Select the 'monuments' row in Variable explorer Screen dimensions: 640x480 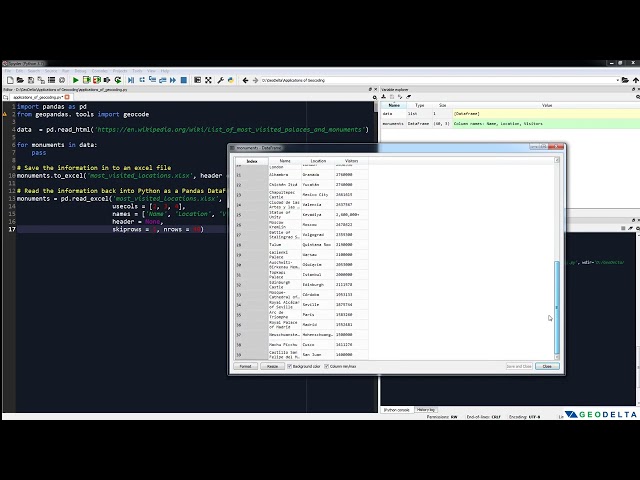tap(510, 124)
